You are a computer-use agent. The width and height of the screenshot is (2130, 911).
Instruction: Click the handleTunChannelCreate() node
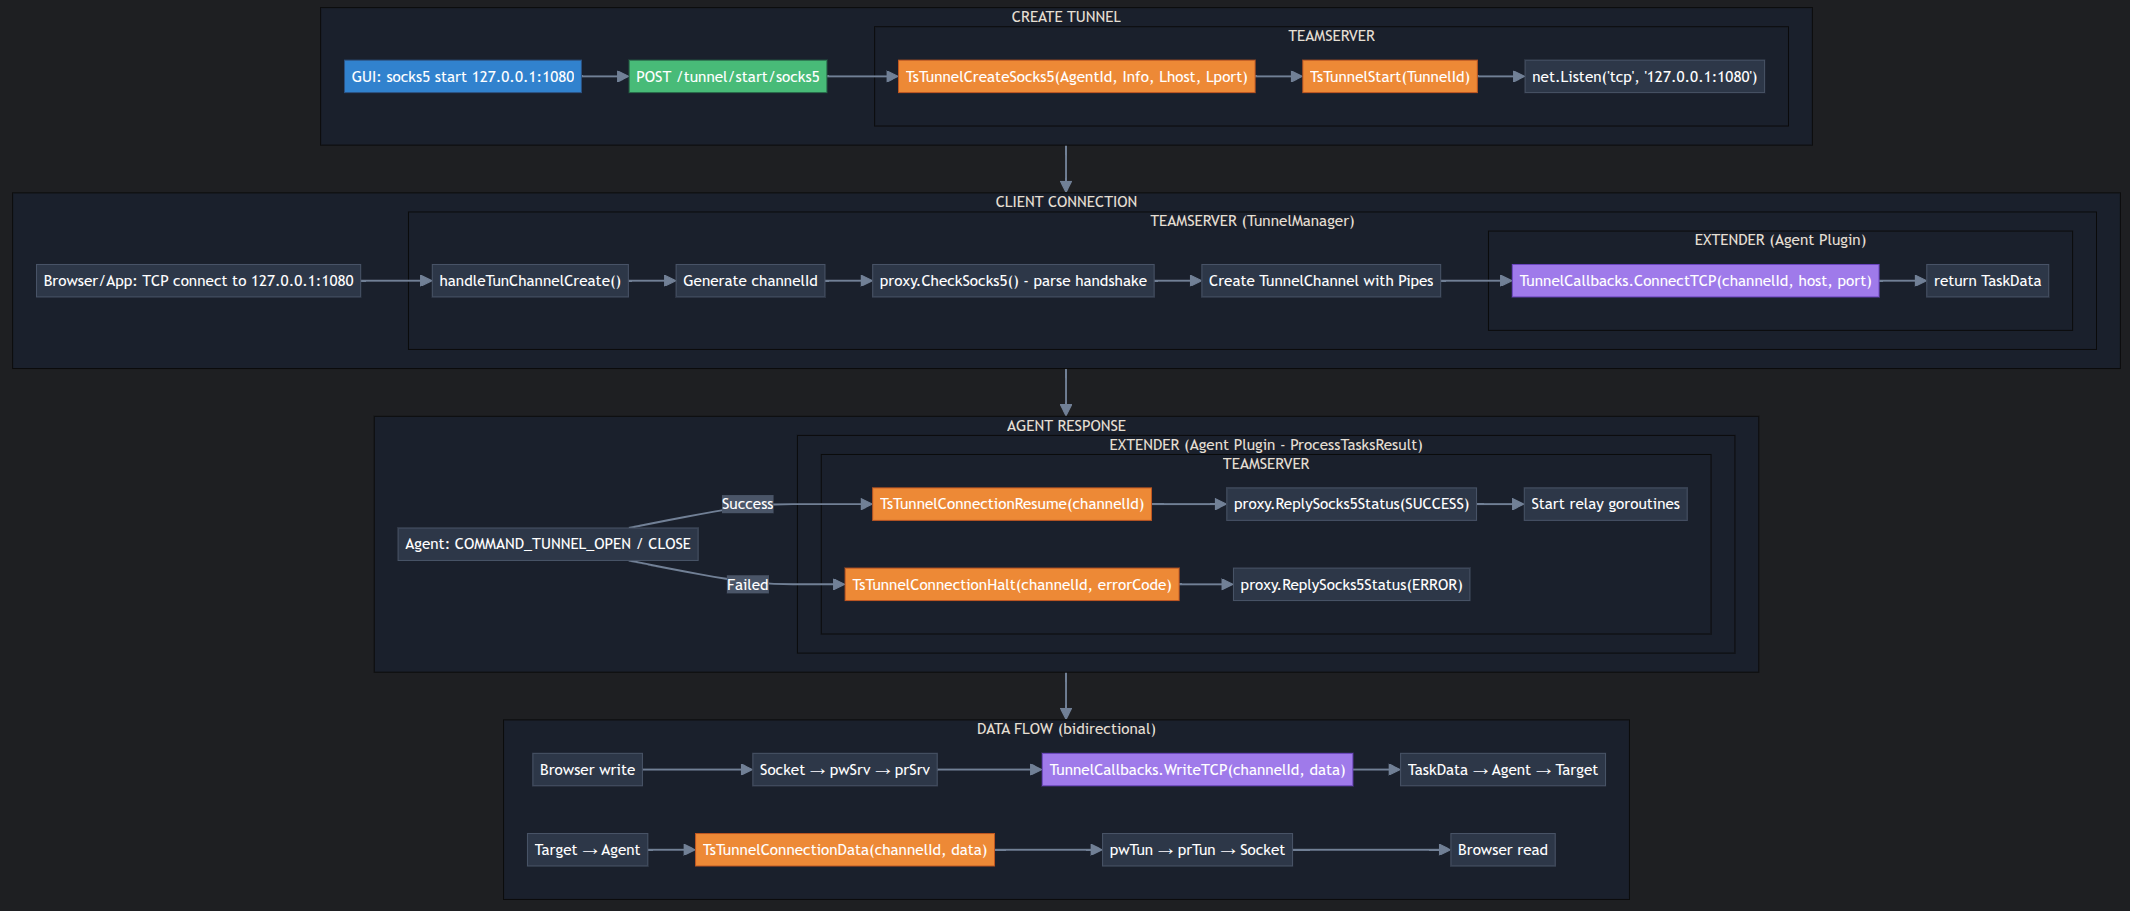(x=529, y=281)
